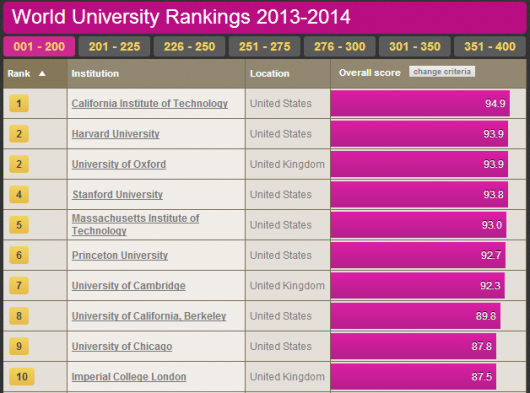Open the University of Chicago link

[x=122, y=346]
